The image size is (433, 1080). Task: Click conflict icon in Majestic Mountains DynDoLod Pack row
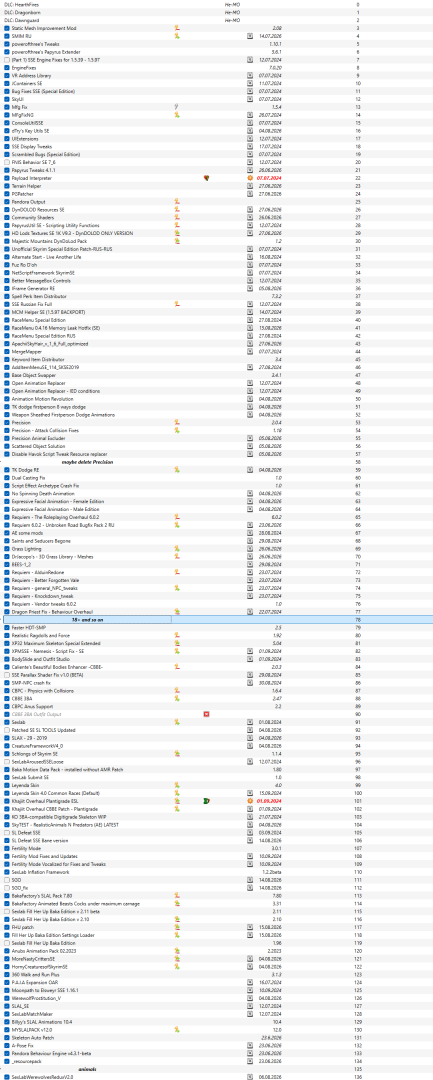pyautogui.click(x=176, y=241)
